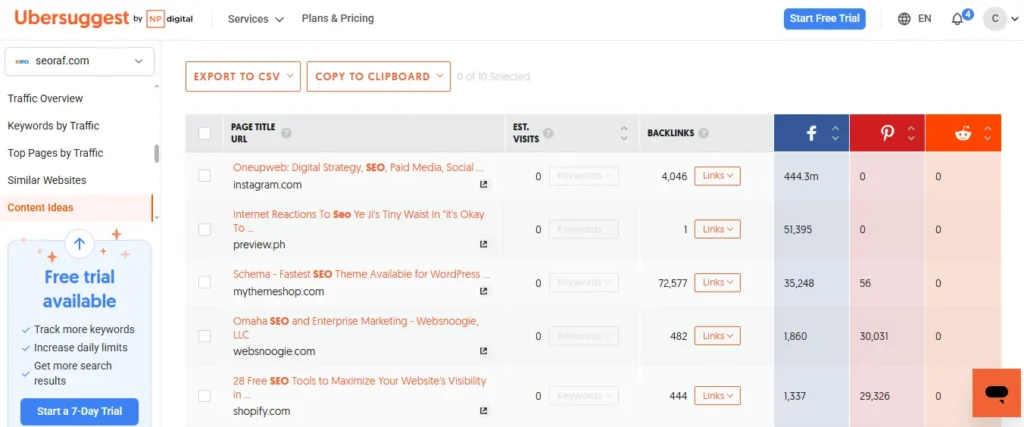Image resolution: width=1024 pixels, height=427 pixels.
Task: Open shopify.com external link icon
Action: pos(483,411)
